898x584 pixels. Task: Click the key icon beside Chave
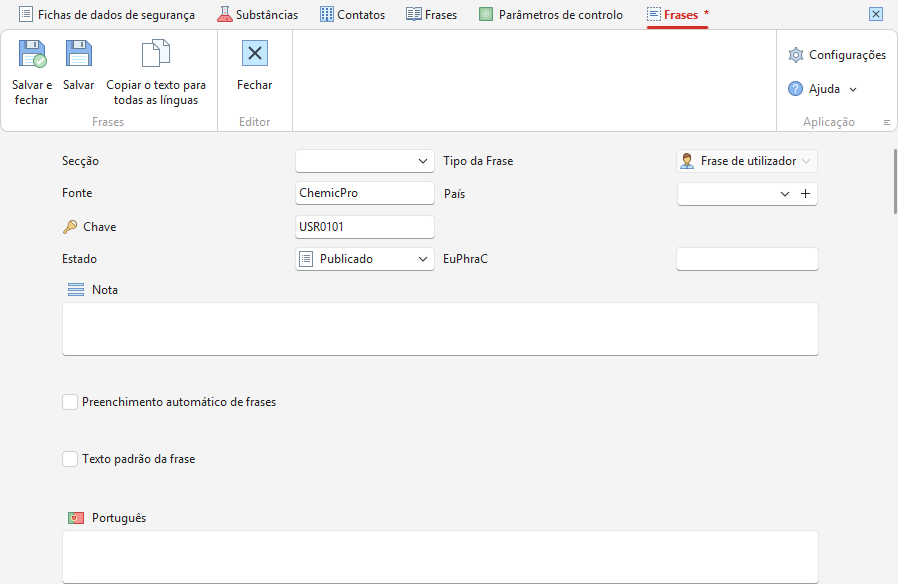click(70, 227)
